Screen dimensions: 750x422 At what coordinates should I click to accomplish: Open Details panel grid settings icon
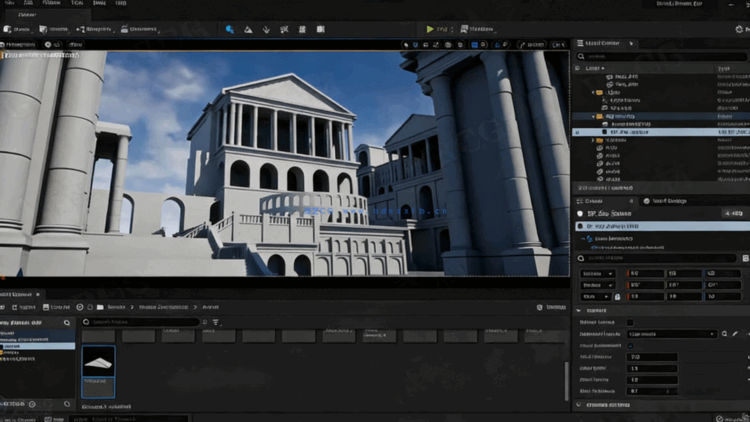point(745,258)
